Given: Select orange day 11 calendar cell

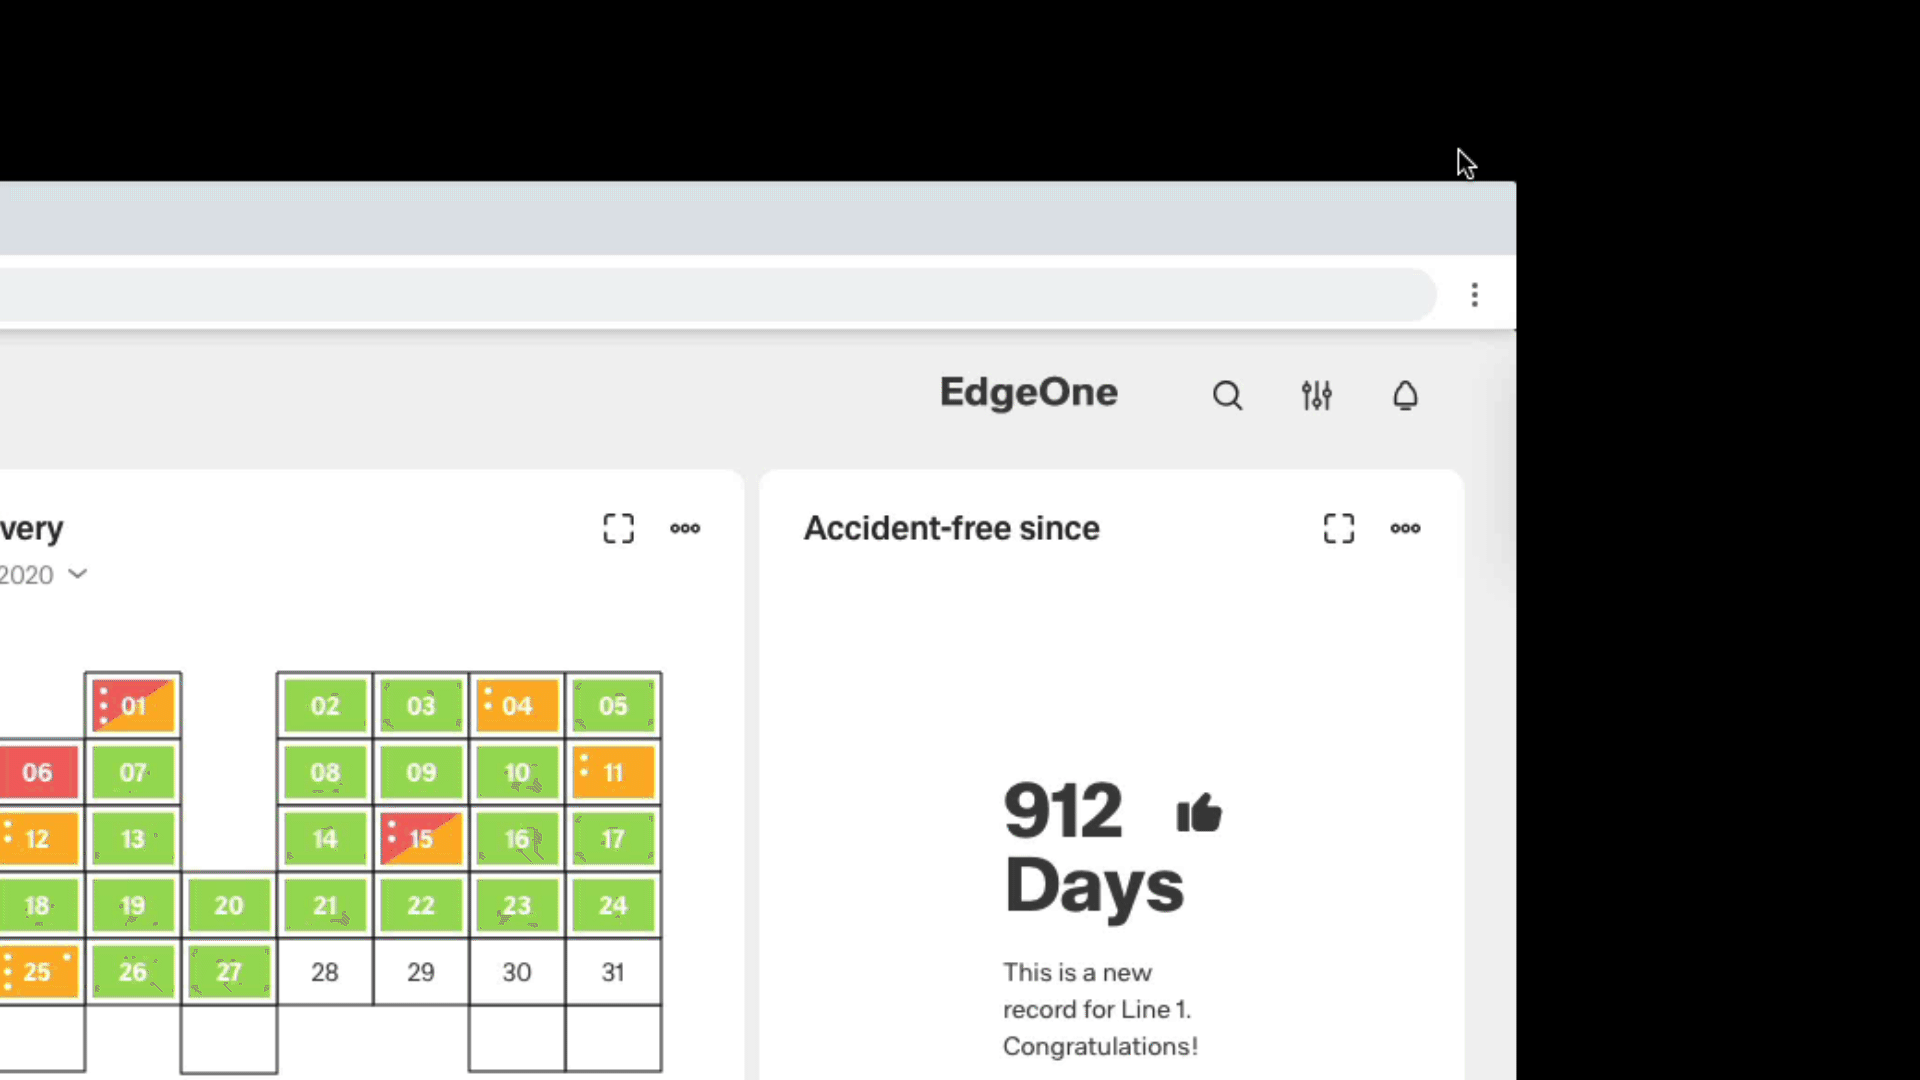Looking at the screenshot, I should click(x=613, y=772).
